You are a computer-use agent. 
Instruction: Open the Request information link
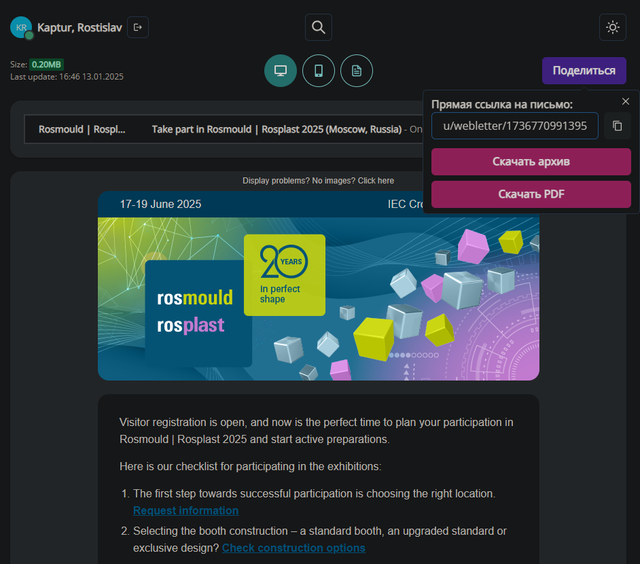click(186, 511)
